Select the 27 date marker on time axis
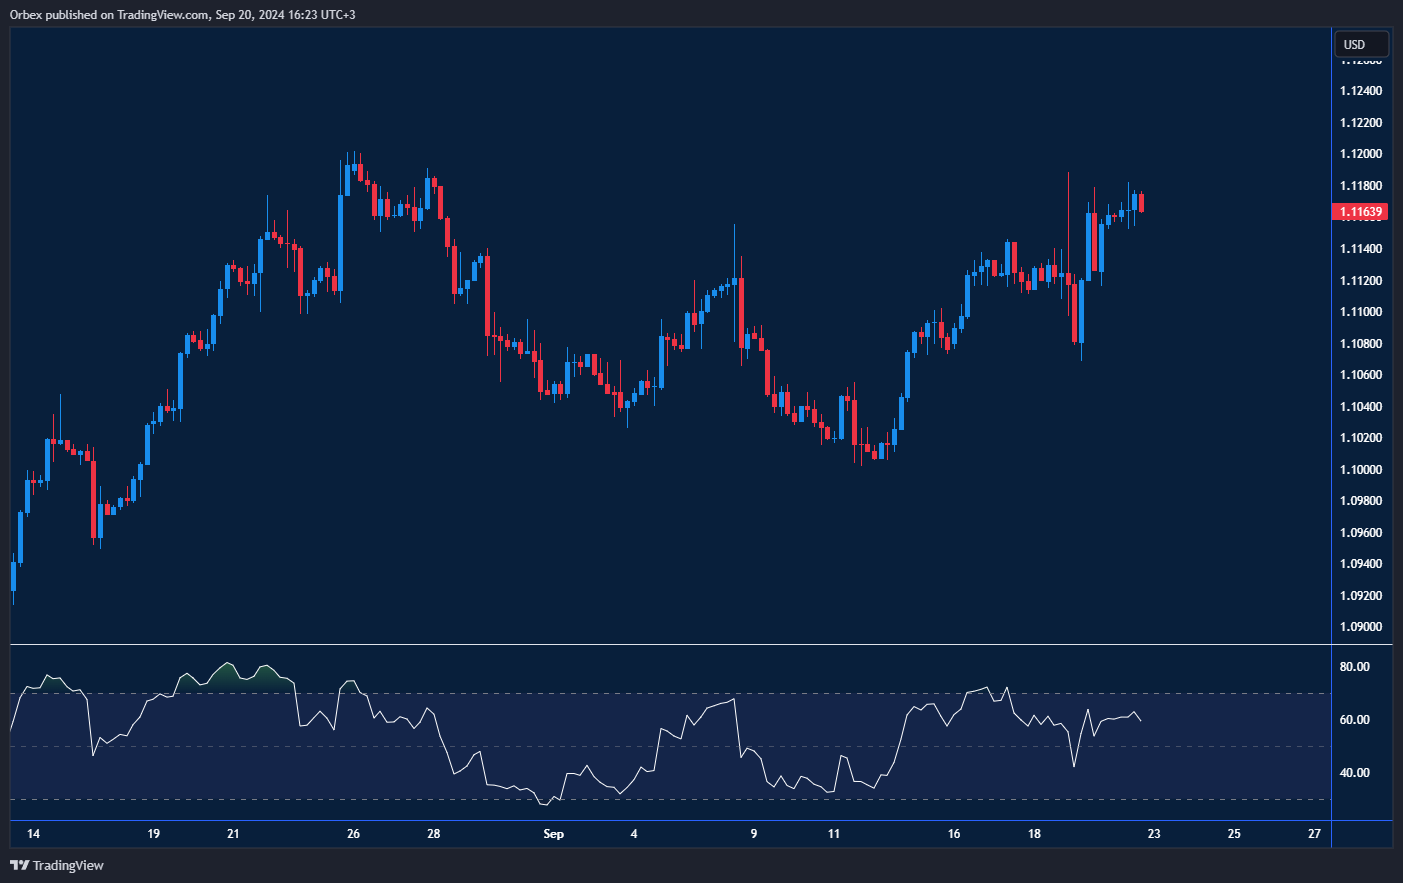 click(1314, 834)
